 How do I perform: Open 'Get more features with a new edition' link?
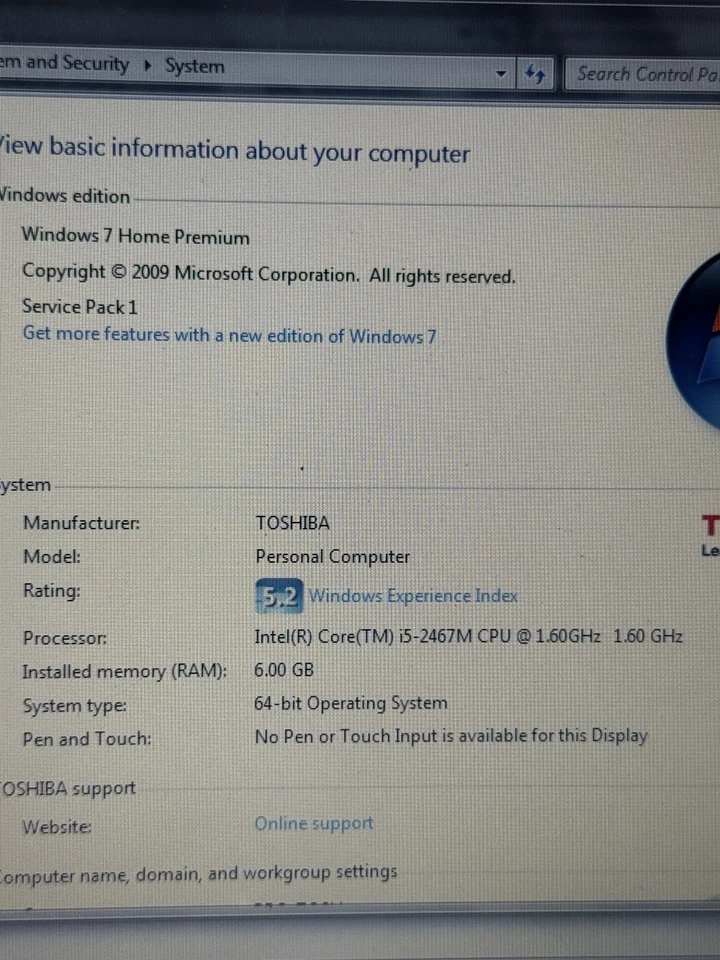pos(229,335)
